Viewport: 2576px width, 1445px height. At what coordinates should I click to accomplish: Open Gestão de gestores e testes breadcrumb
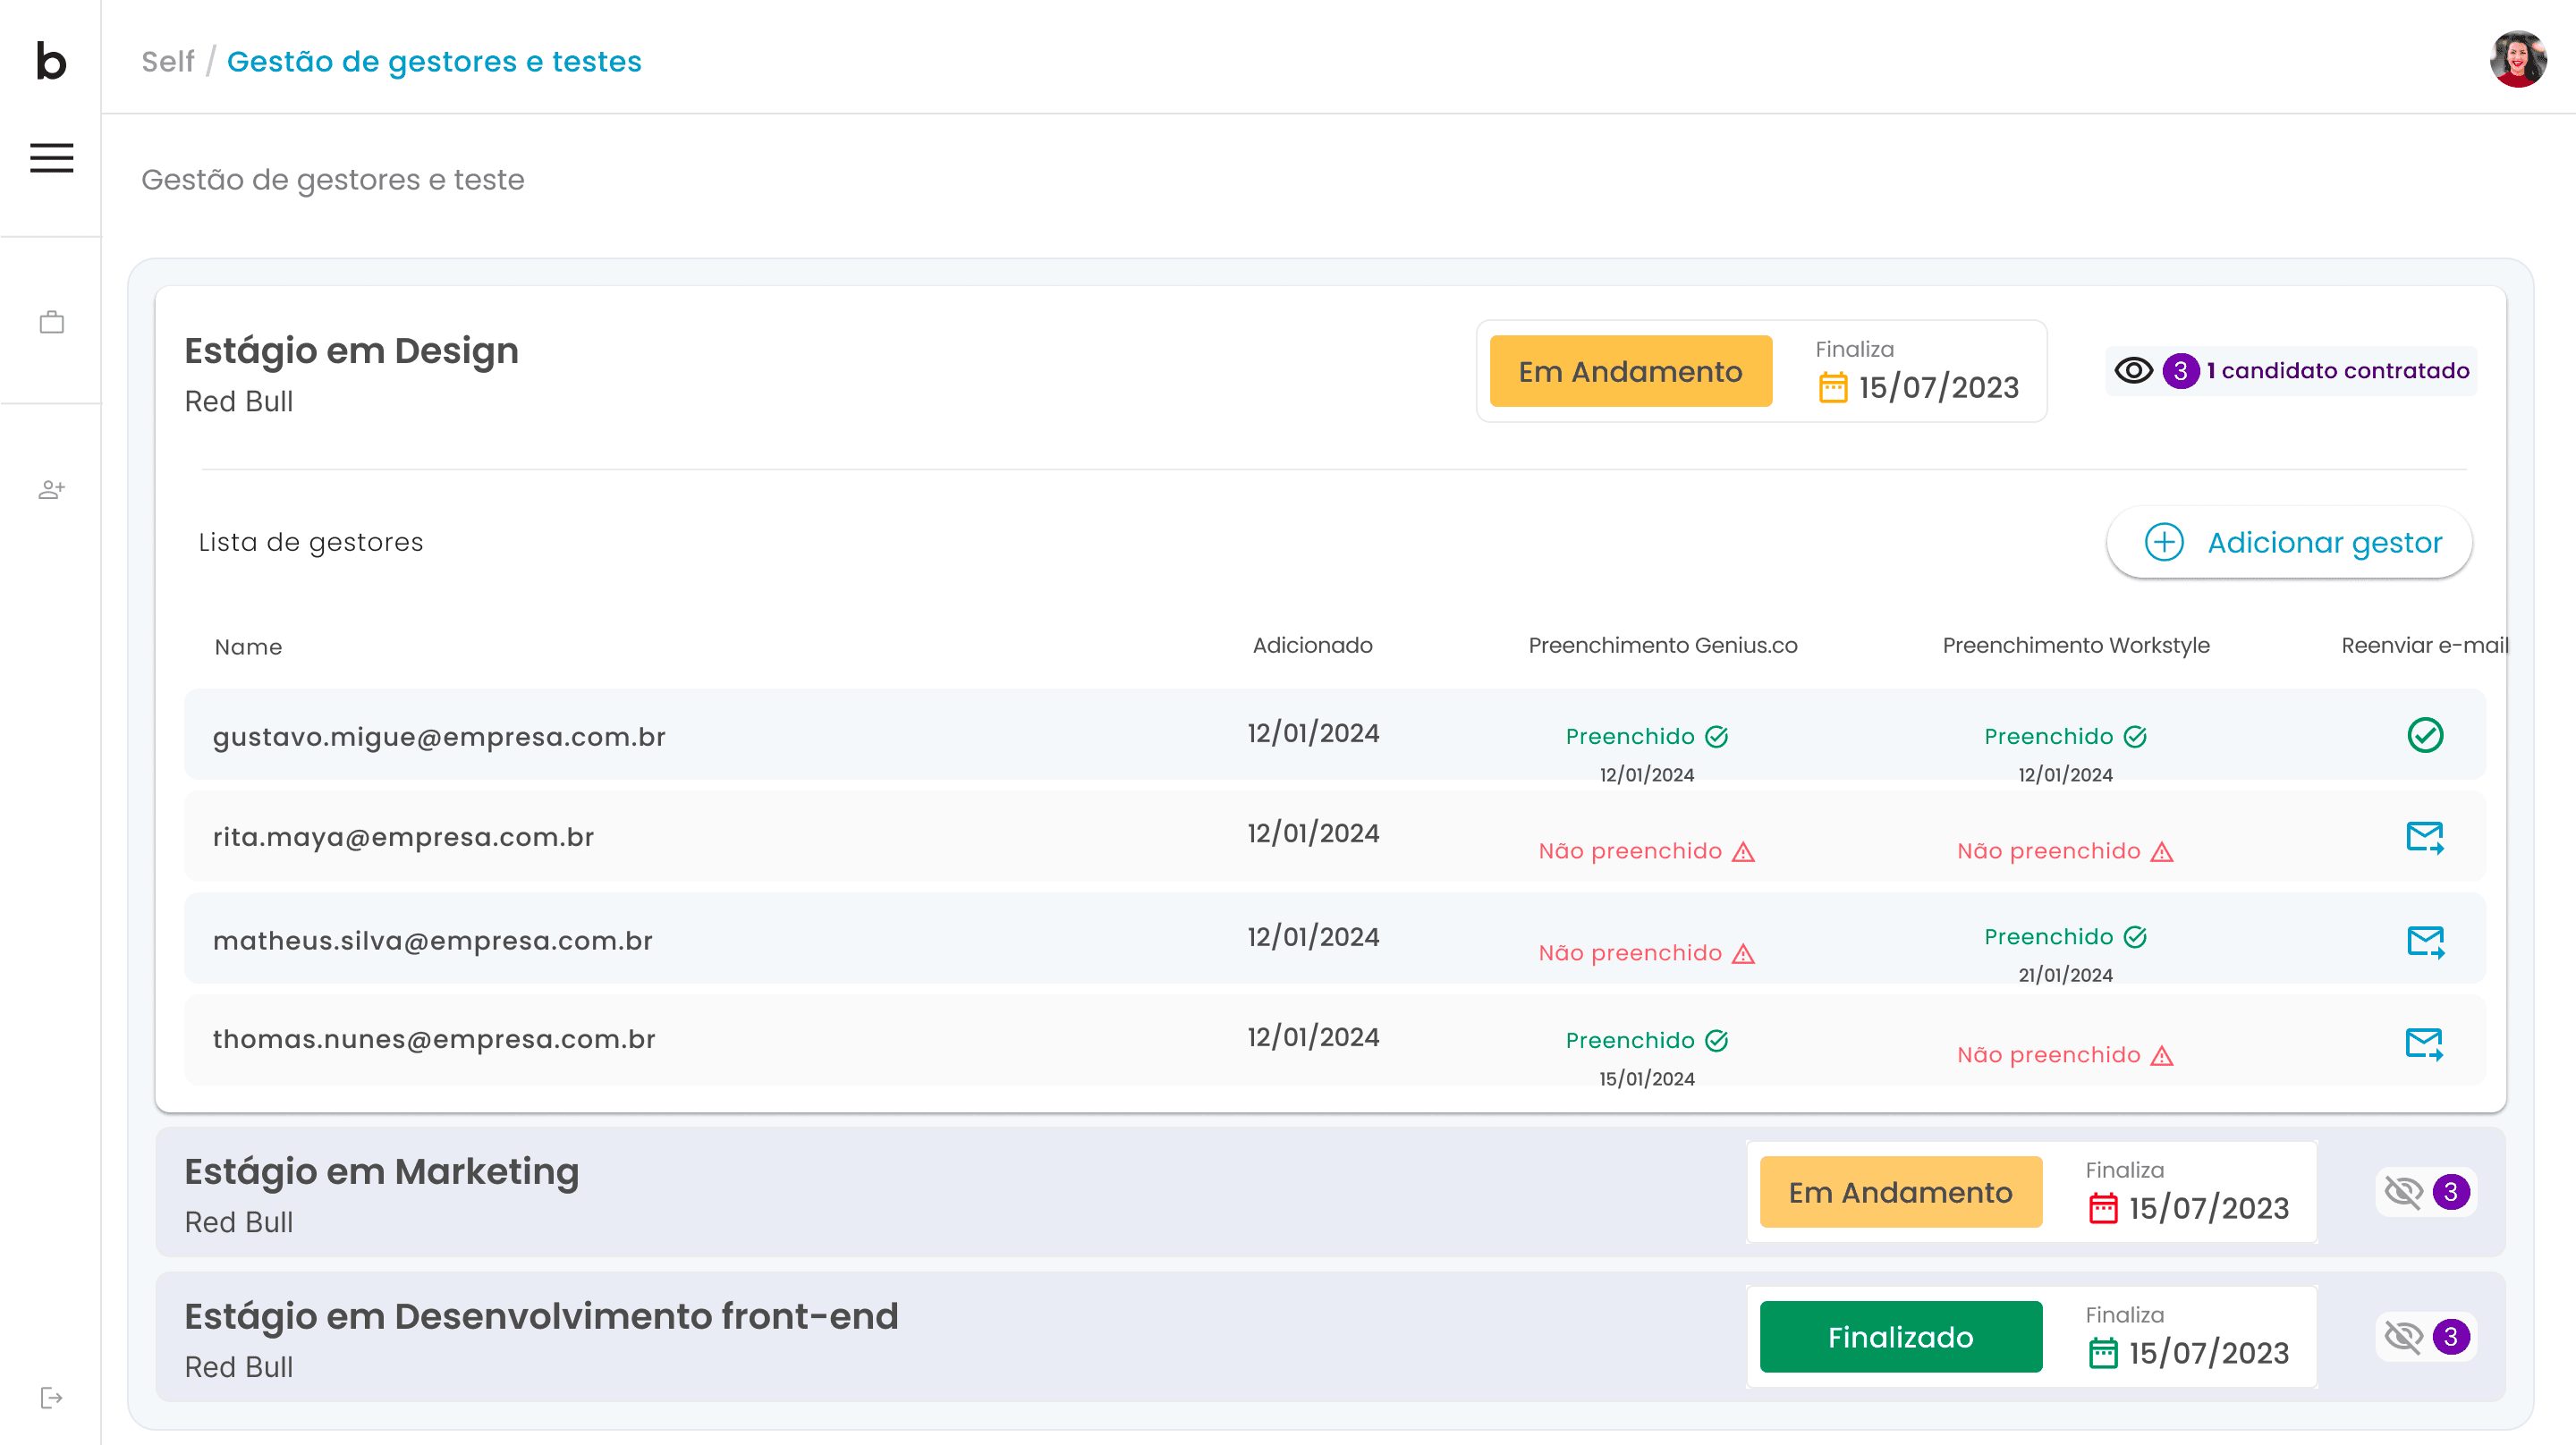click(x=434, y=61)
